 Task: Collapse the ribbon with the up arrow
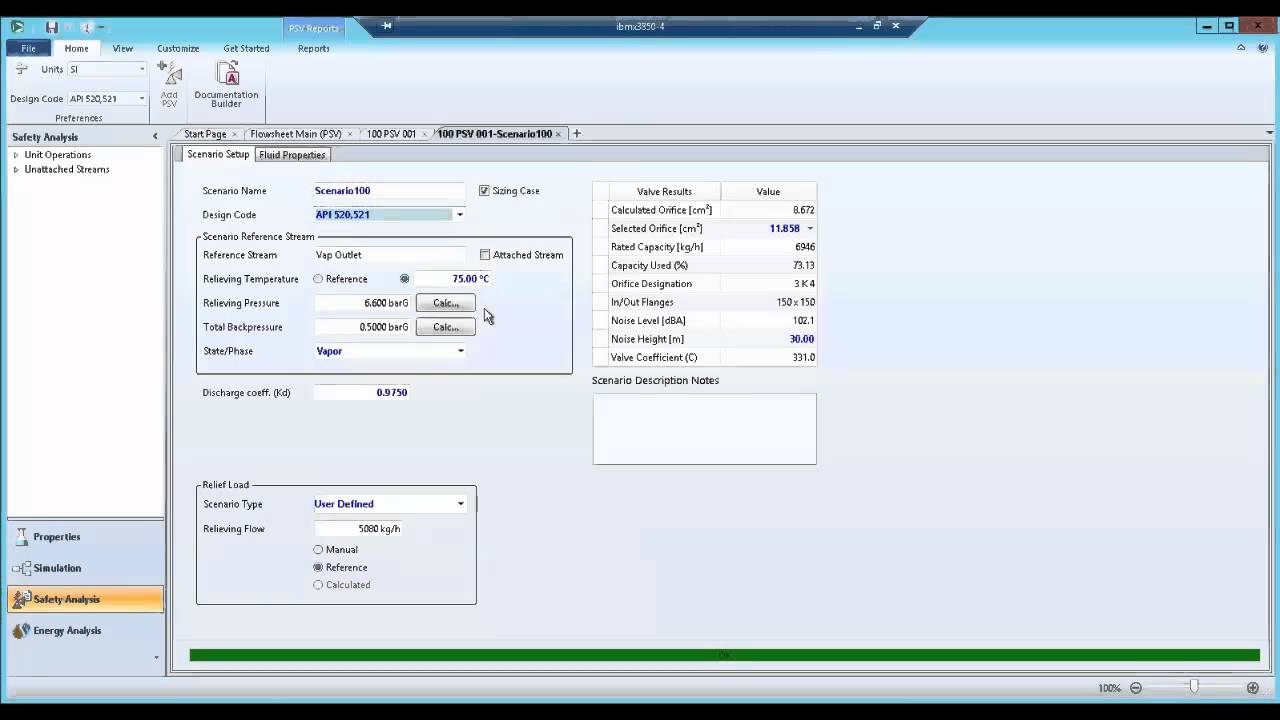(x=1242, y=48)
